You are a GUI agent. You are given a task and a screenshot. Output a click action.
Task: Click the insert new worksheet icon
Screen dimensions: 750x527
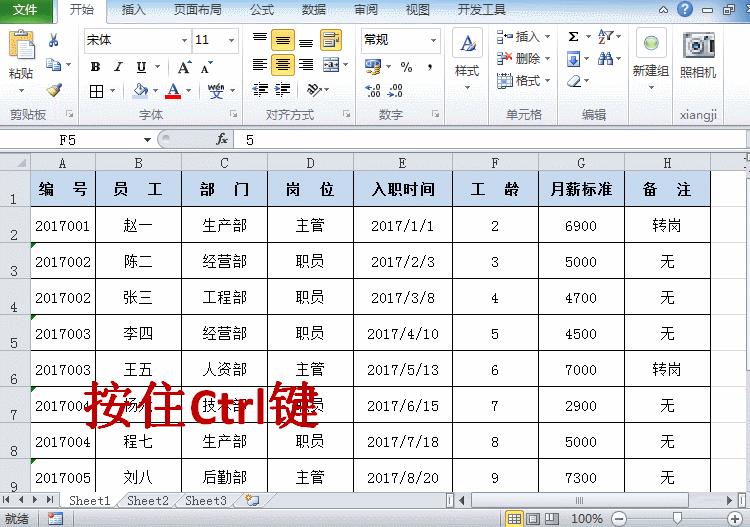pos(252,500)
